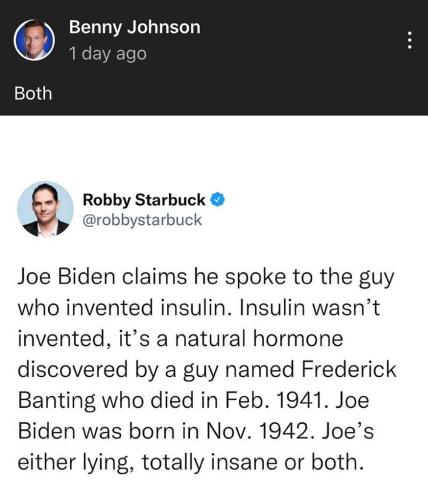Click the words "who invented insulin"
Image resolution: width=428 pixels, height=500 pixels.
pos(124,308)
